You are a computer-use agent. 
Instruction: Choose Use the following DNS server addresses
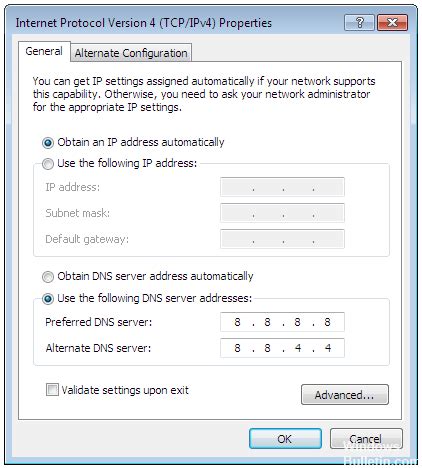[48, 299]
